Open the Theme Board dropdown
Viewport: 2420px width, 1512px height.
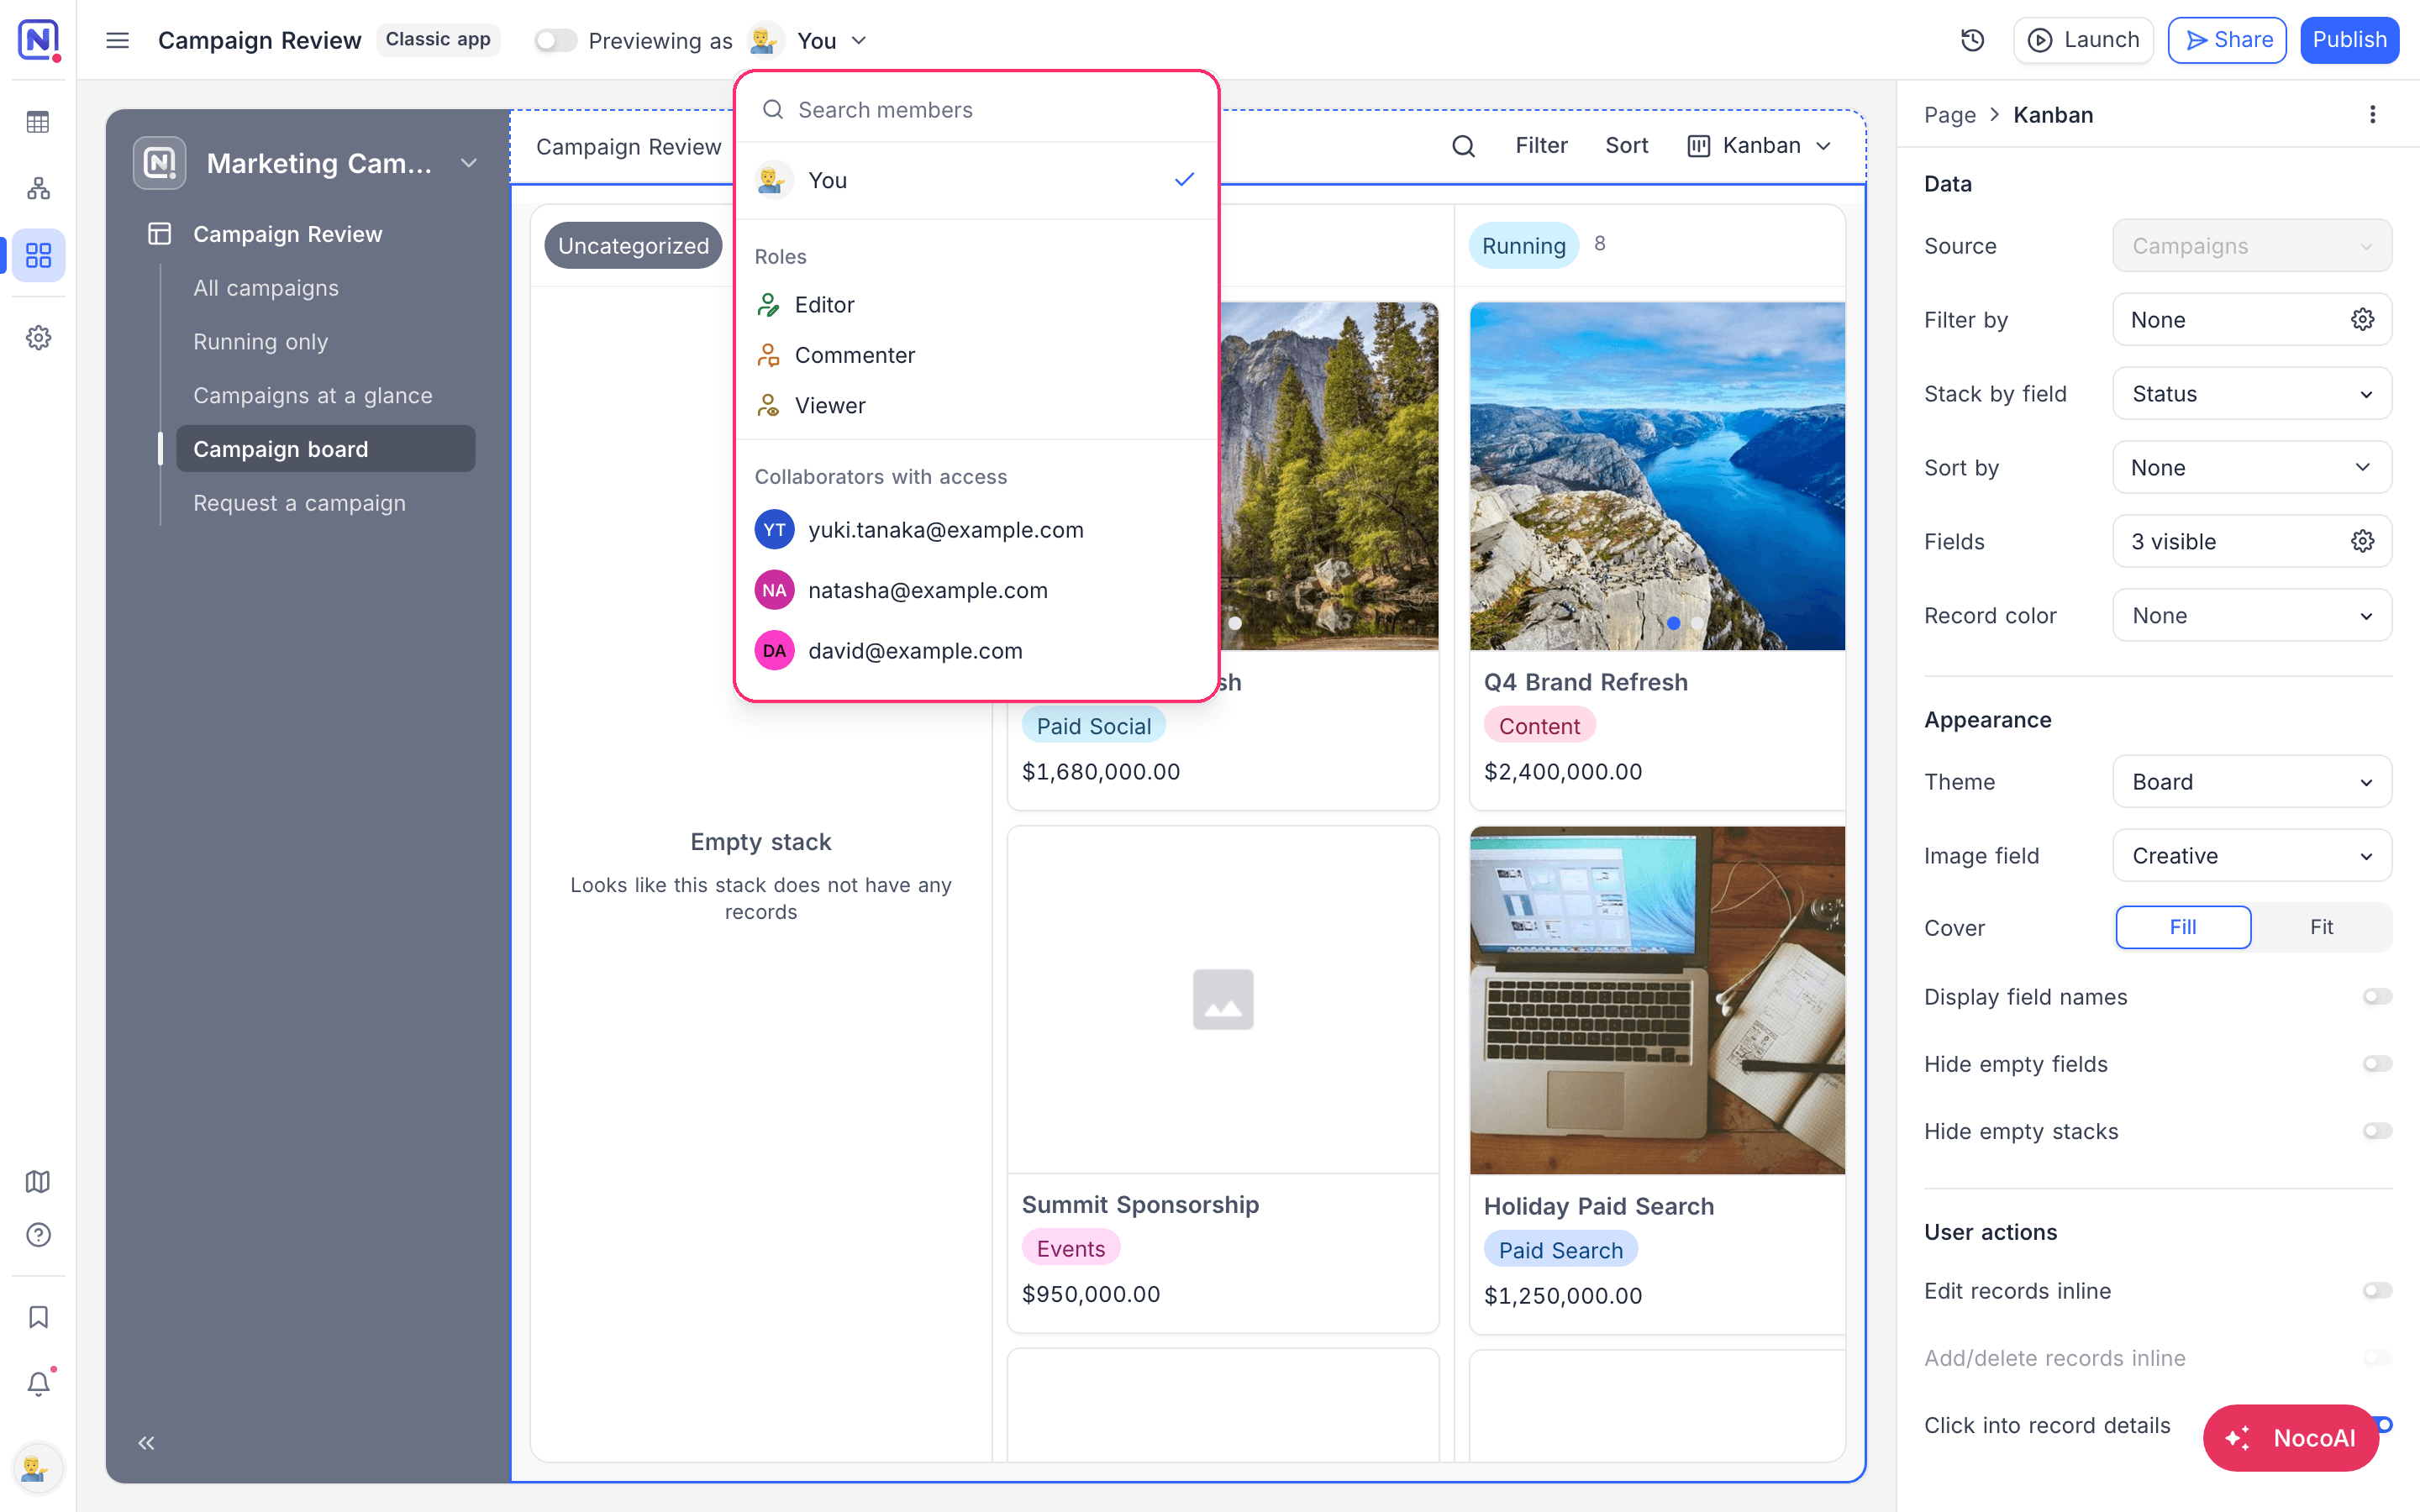2251,781
